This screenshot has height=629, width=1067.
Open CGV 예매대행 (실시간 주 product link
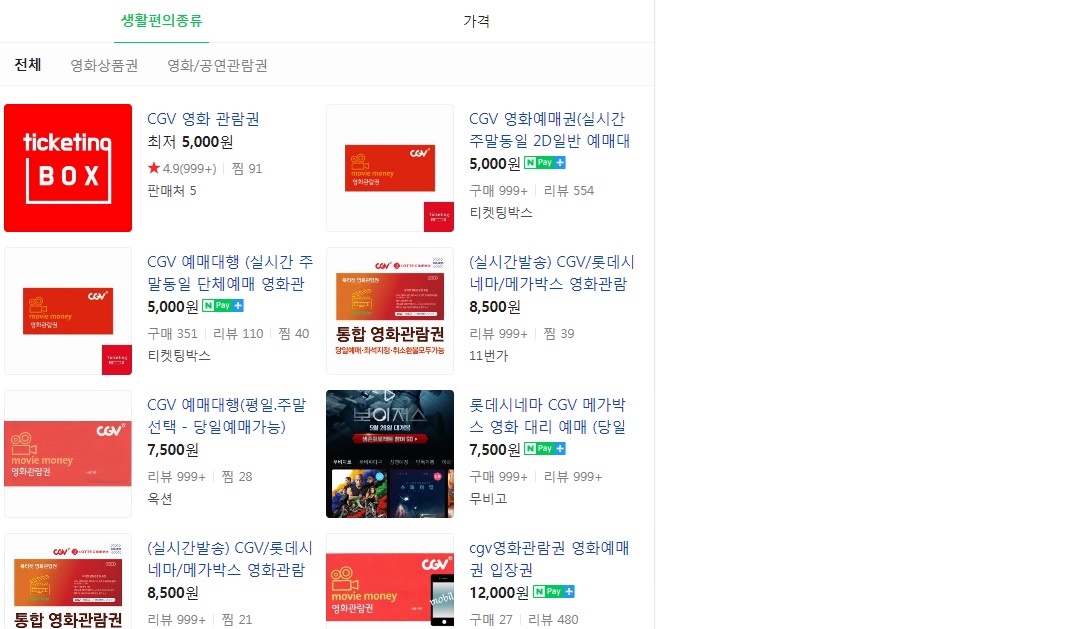pyautogui.click(x=230, y=273)
